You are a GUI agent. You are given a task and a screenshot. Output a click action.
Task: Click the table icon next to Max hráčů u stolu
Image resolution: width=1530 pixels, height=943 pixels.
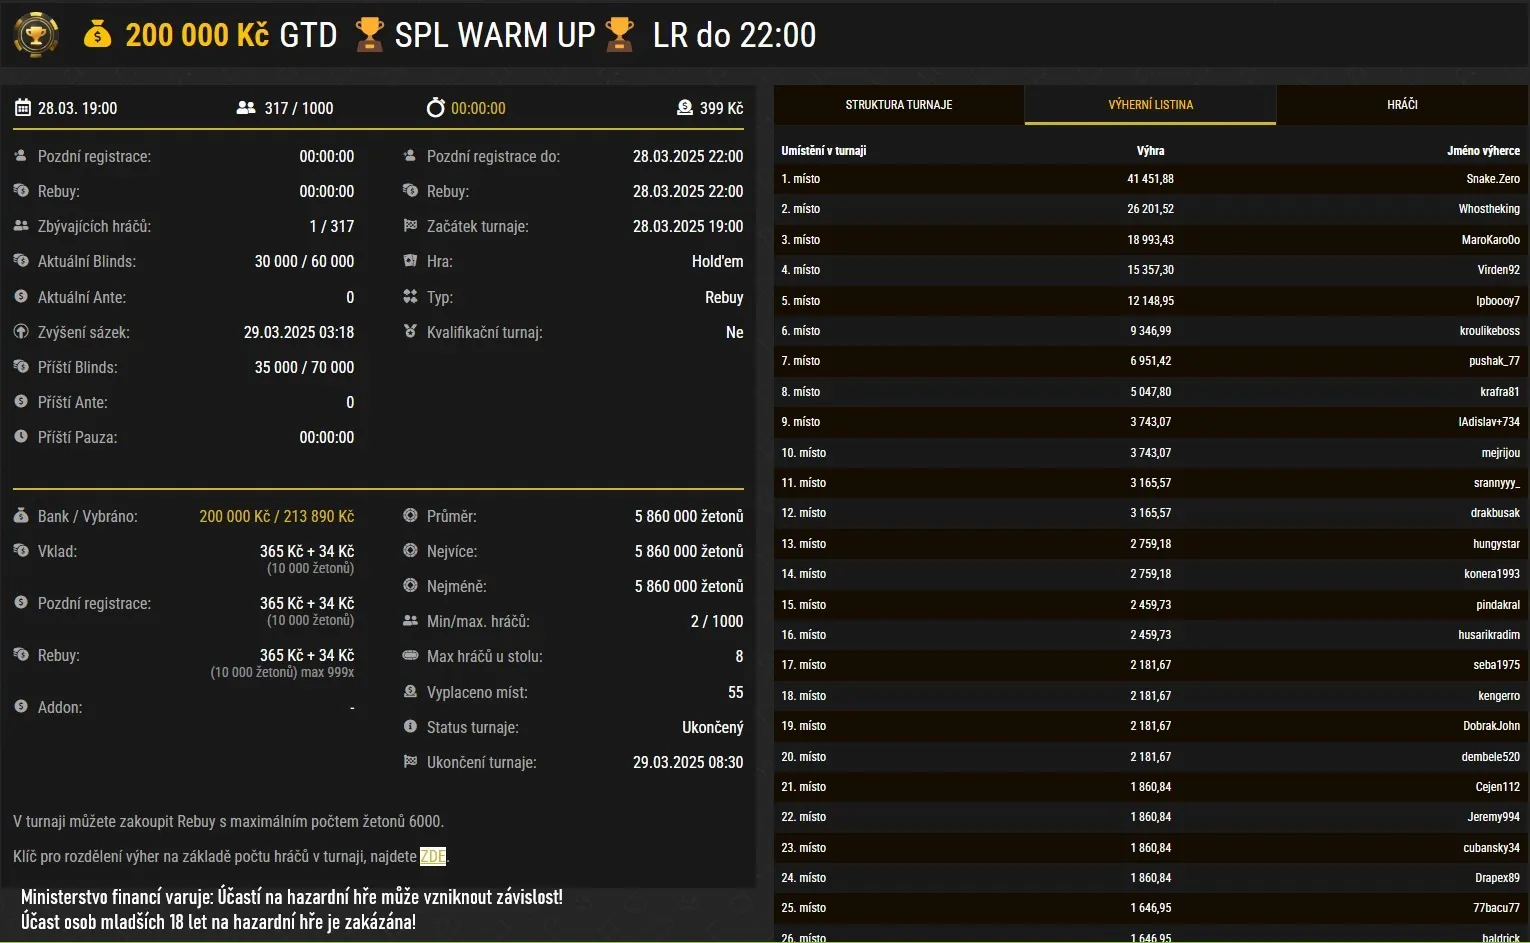click(409, 656)
